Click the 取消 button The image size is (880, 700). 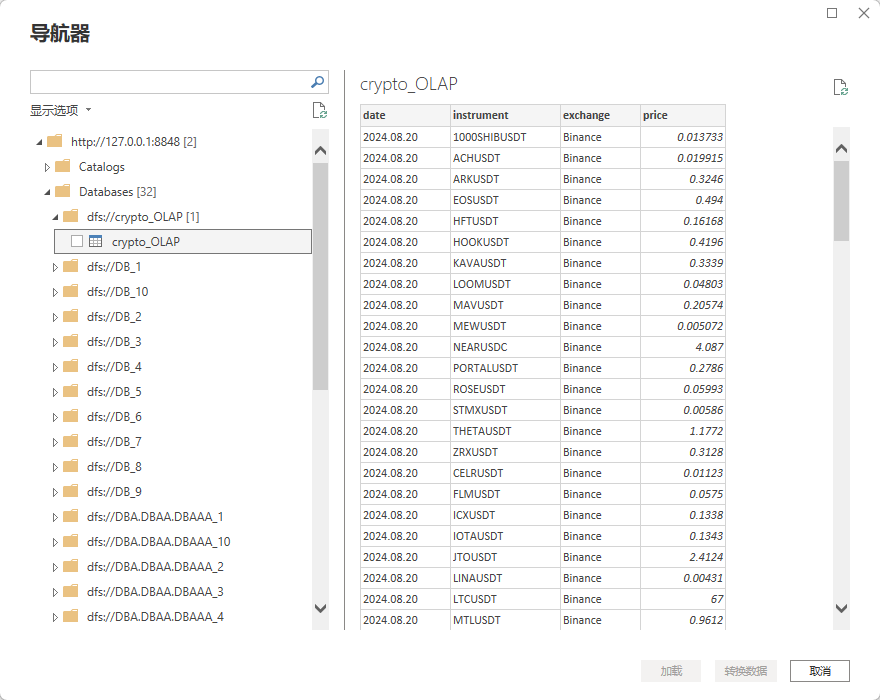click(818, 670)
